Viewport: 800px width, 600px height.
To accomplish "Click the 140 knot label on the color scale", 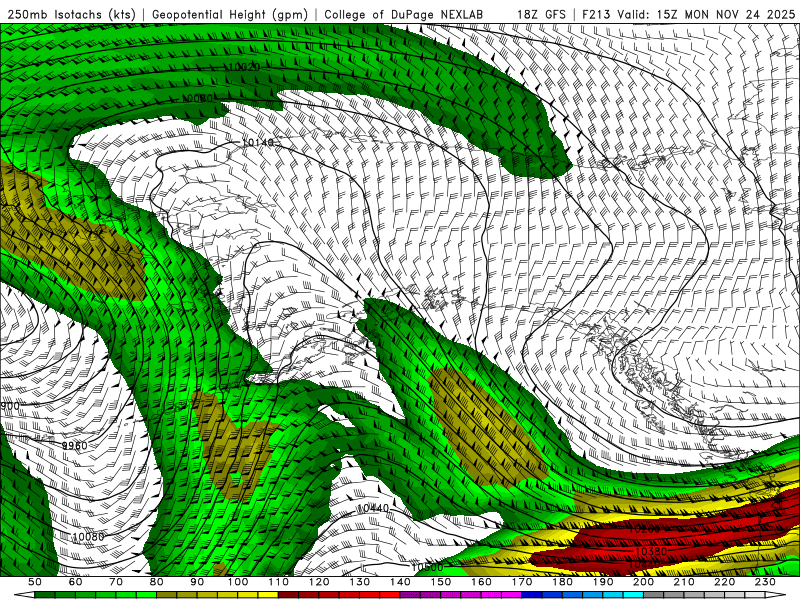I will coord(401,582).
